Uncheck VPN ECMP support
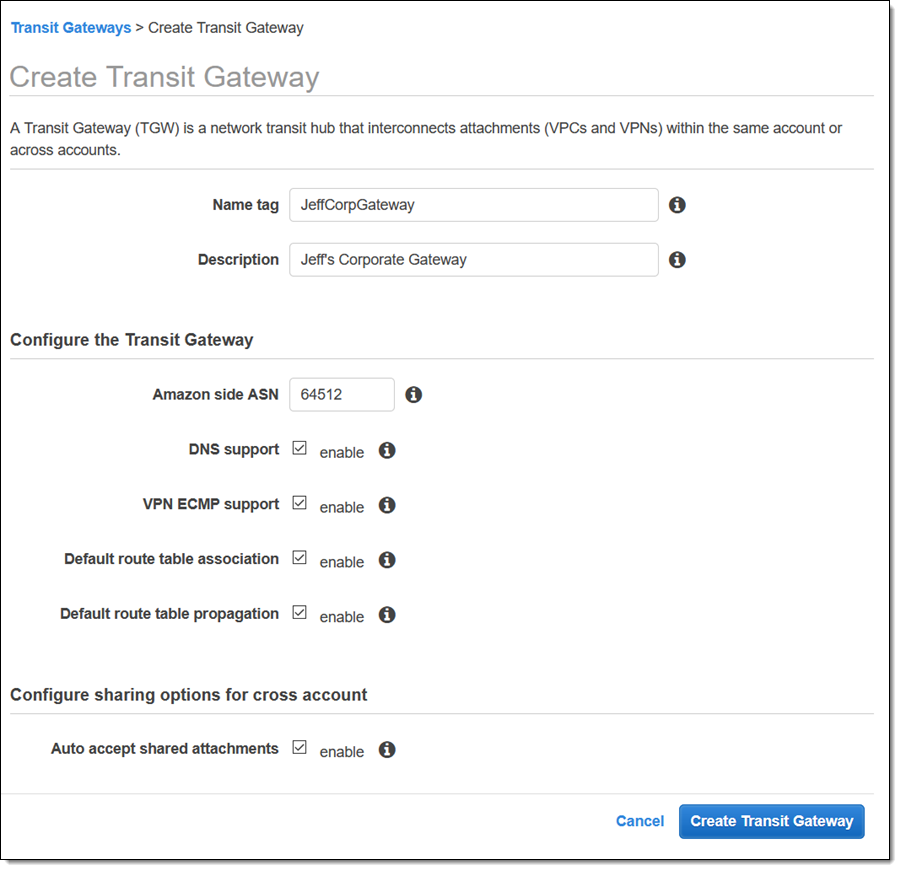 pyautogui.click(x=299, y=504)
